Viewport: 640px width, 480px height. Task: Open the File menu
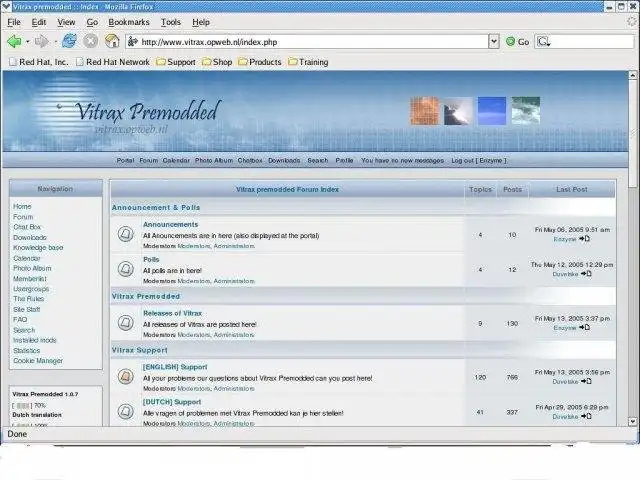14,22
